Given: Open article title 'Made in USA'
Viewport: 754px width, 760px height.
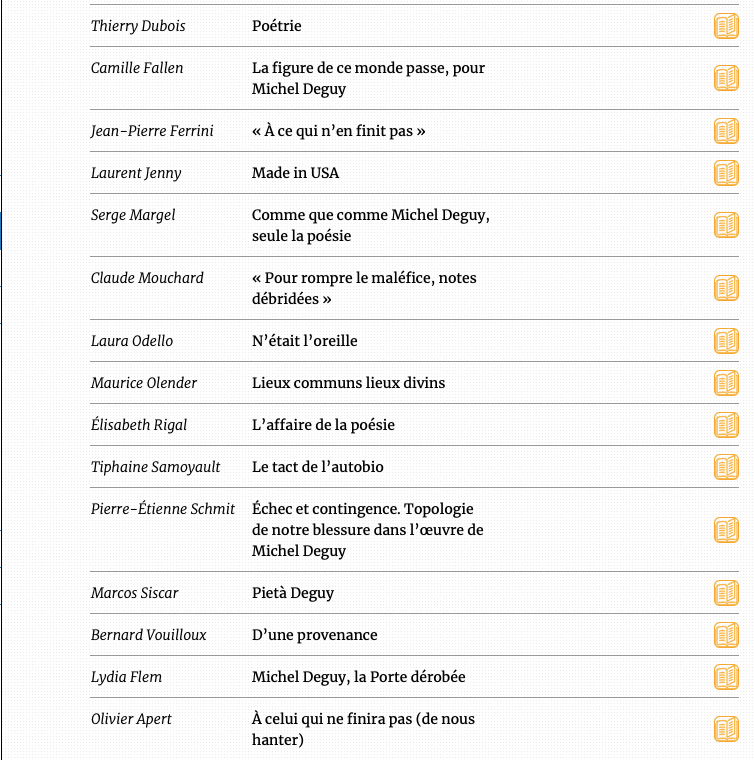Looking at the screenshot, I should (295, 173).
